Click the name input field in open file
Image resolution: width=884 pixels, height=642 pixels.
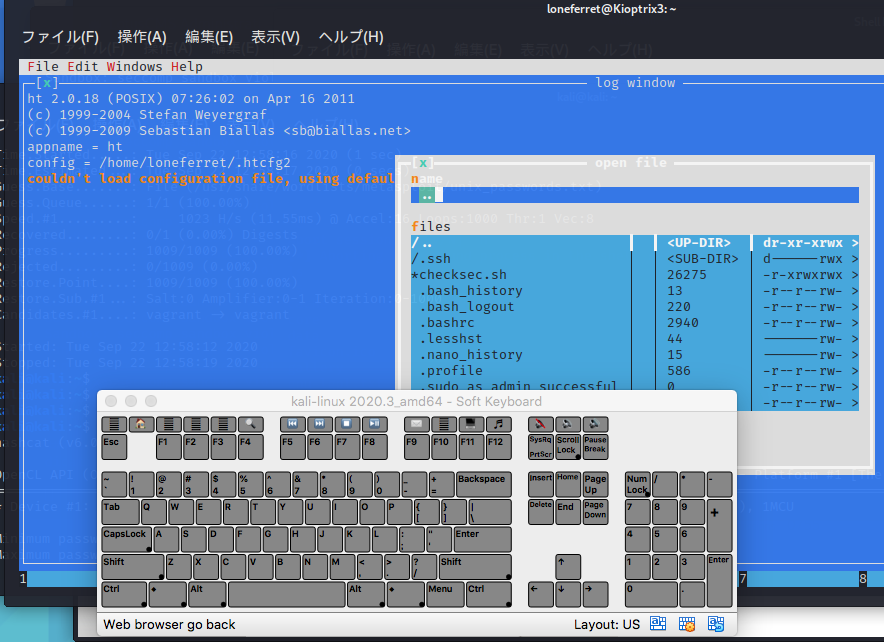pyautogui.click(x=635, y=195)
